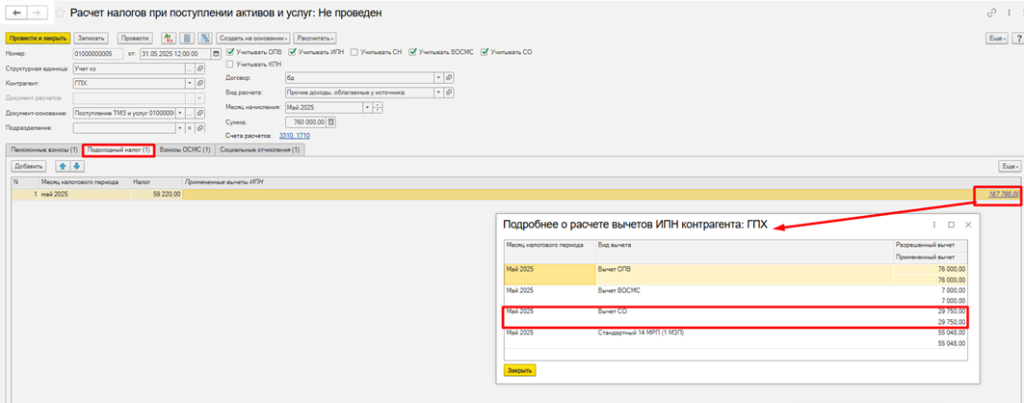Expand the Вид расчета dropdown list
This screenshot has height=403, width=1024.
[439, 92]
